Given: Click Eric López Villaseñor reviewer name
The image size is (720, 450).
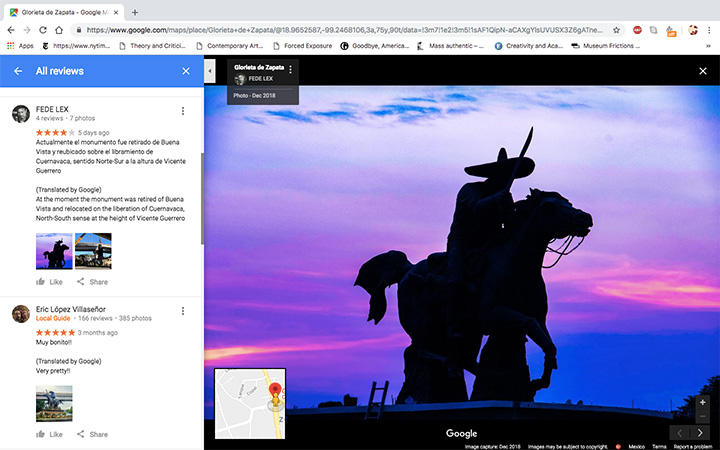Looking at the screenshot, I should coord(71,309).
